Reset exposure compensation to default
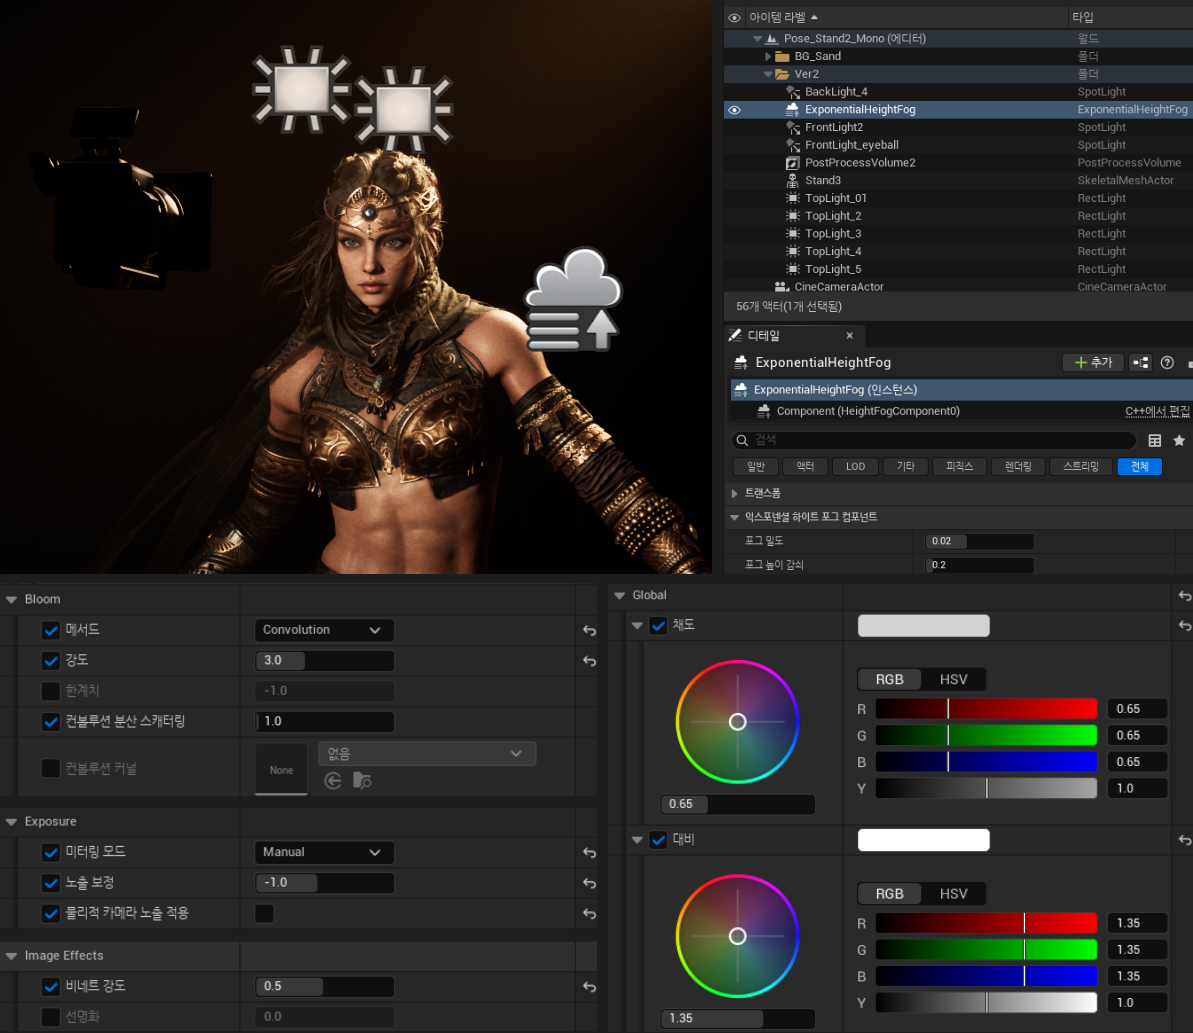 [590, 883]
